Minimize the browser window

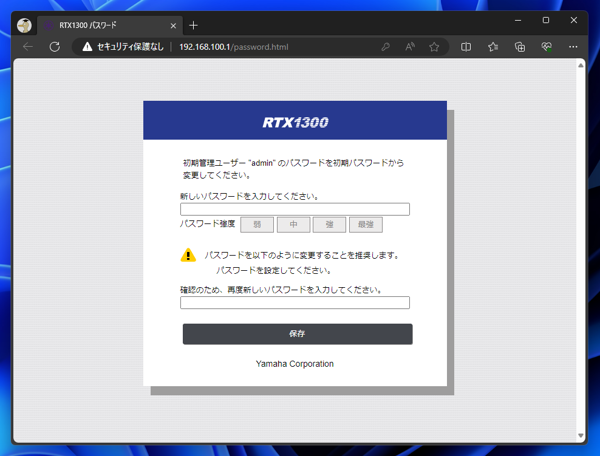[518, 20]
